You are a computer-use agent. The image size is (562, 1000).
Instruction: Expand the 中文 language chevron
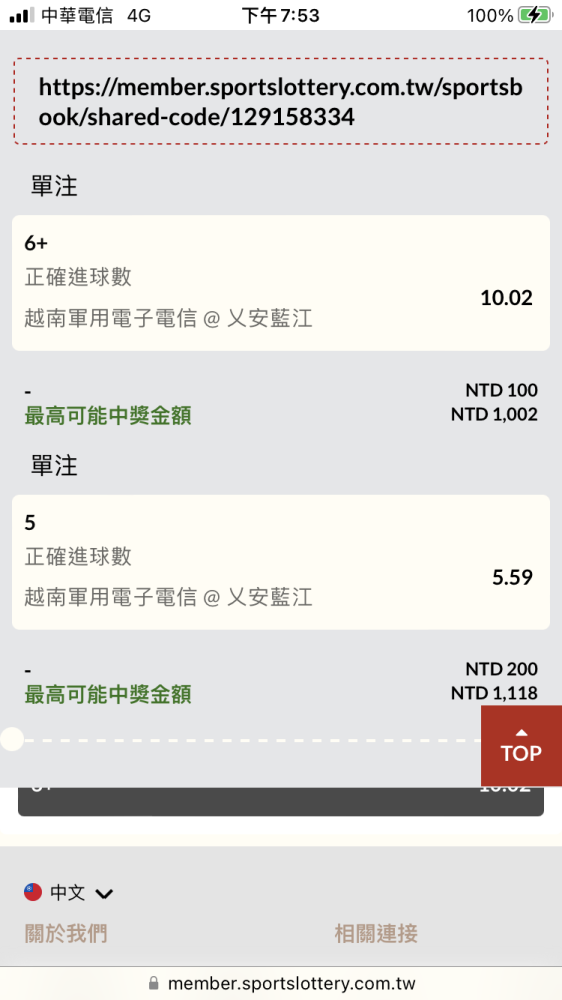pos(104,893)
